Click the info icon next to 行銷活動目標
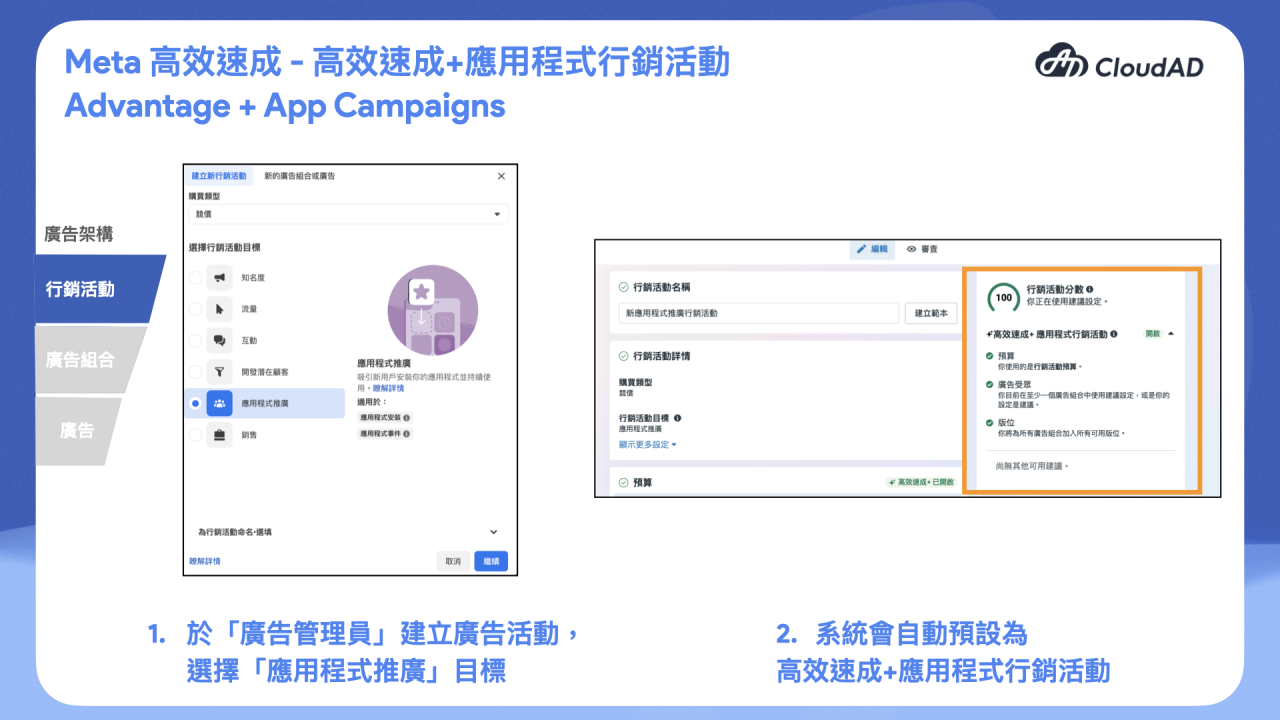 678,418
